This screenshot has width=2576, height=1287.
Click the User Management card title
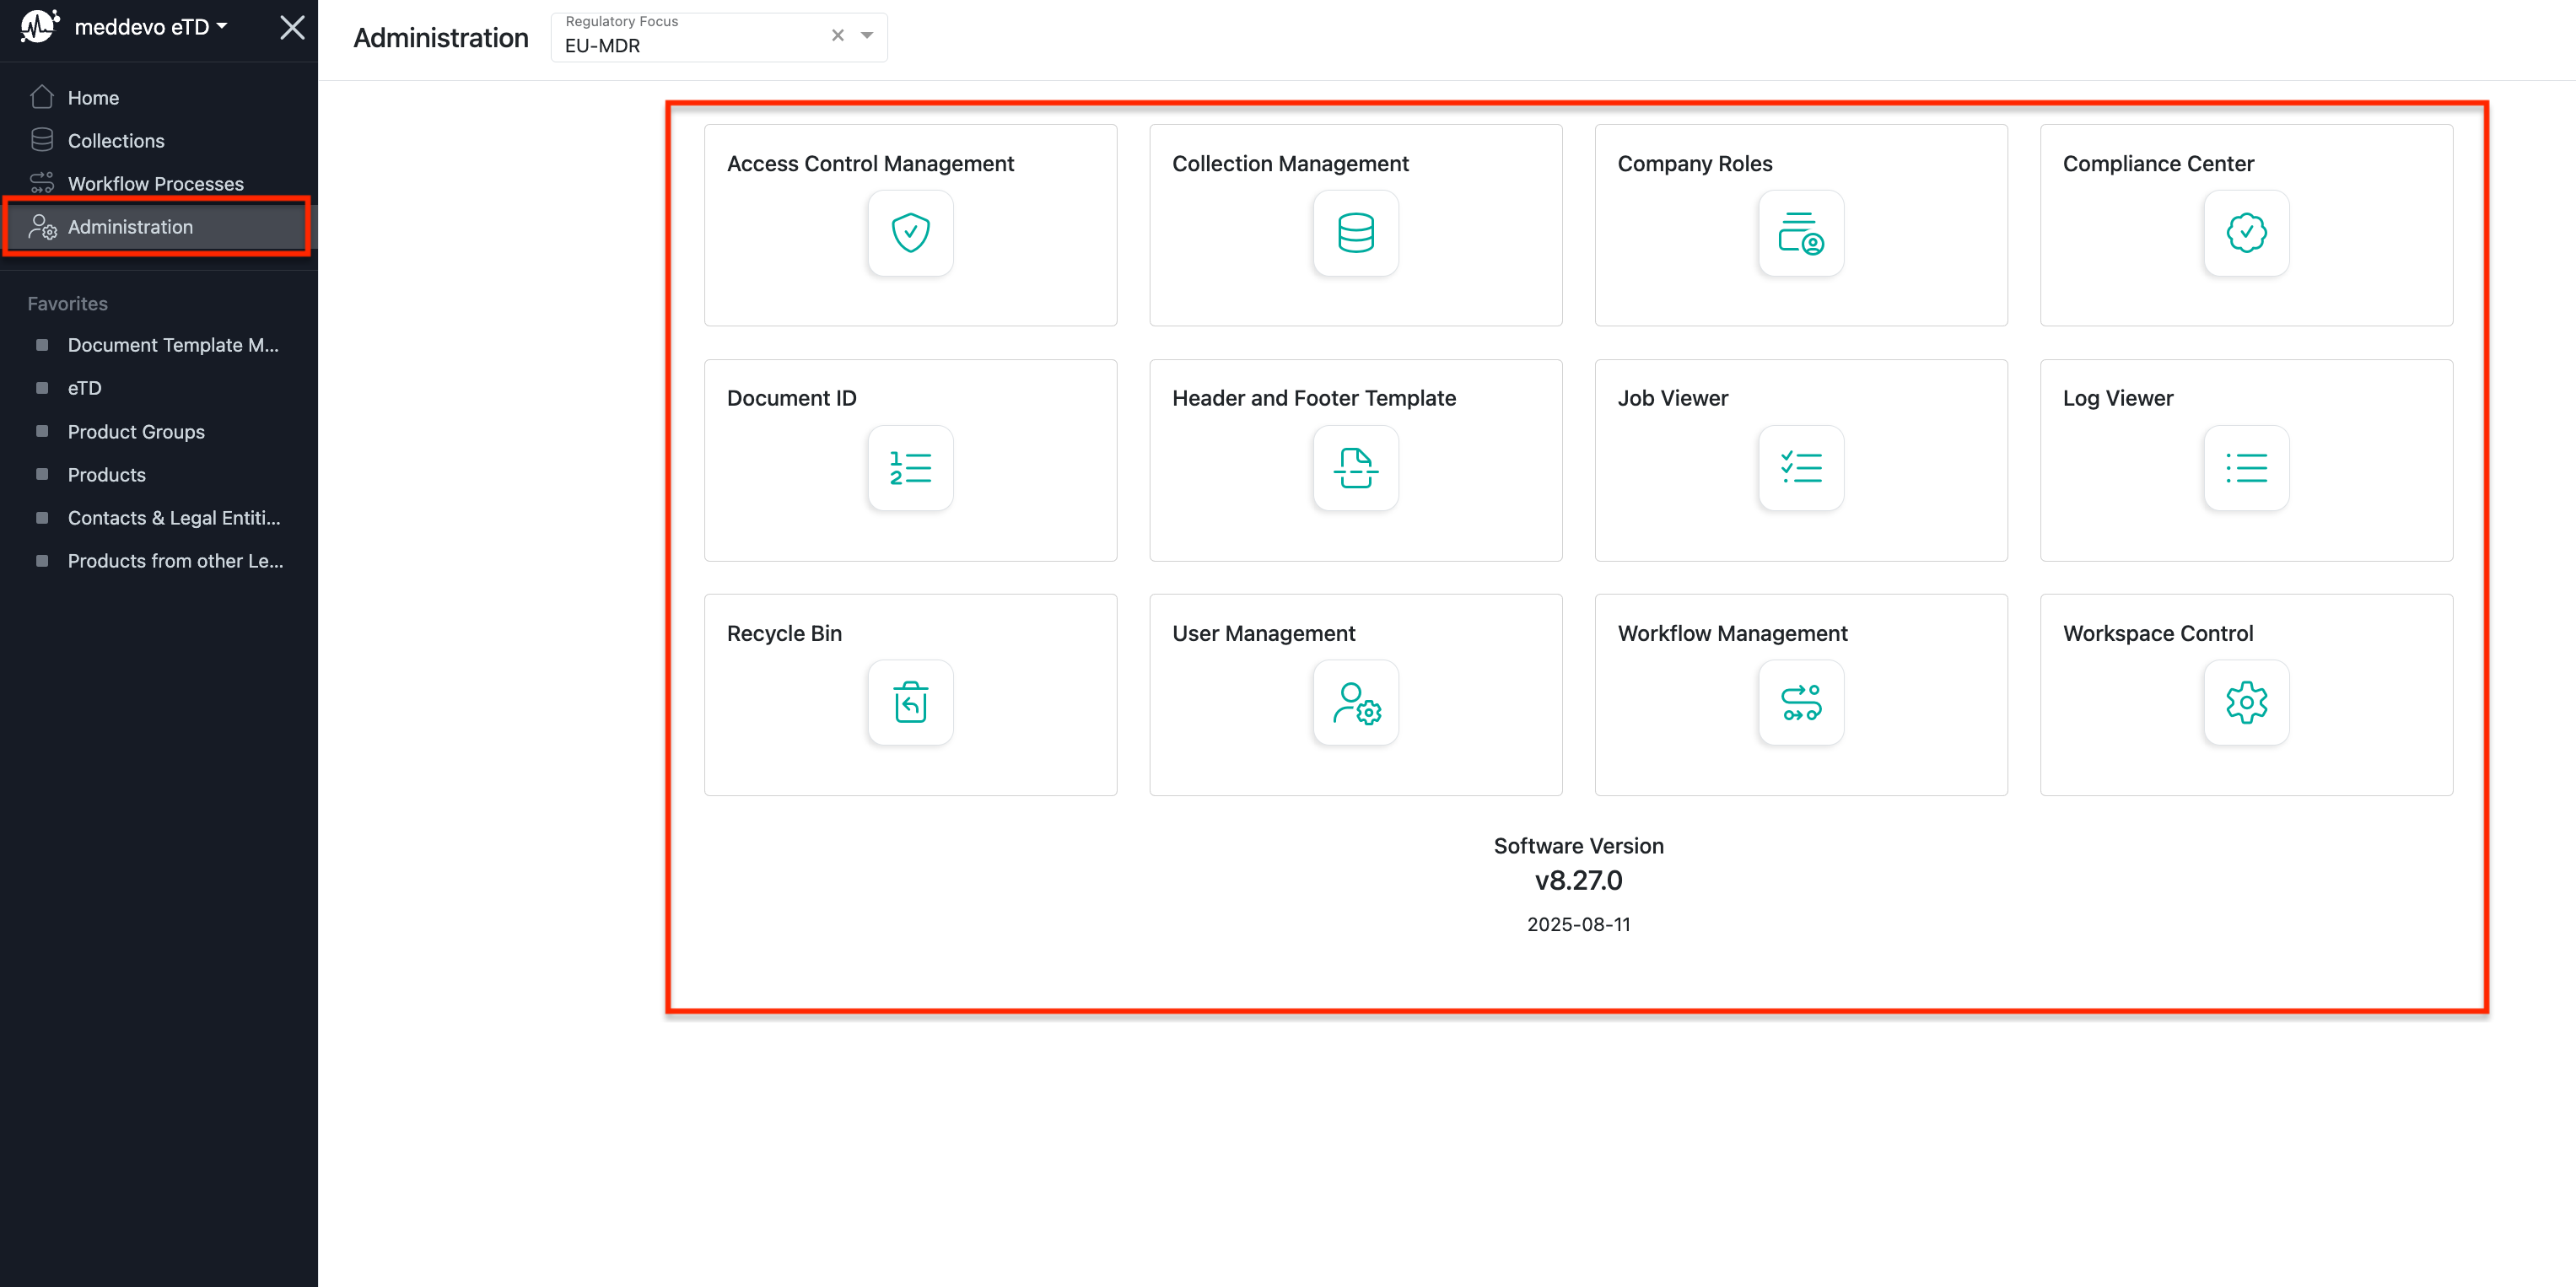(x=1264, y=633)
